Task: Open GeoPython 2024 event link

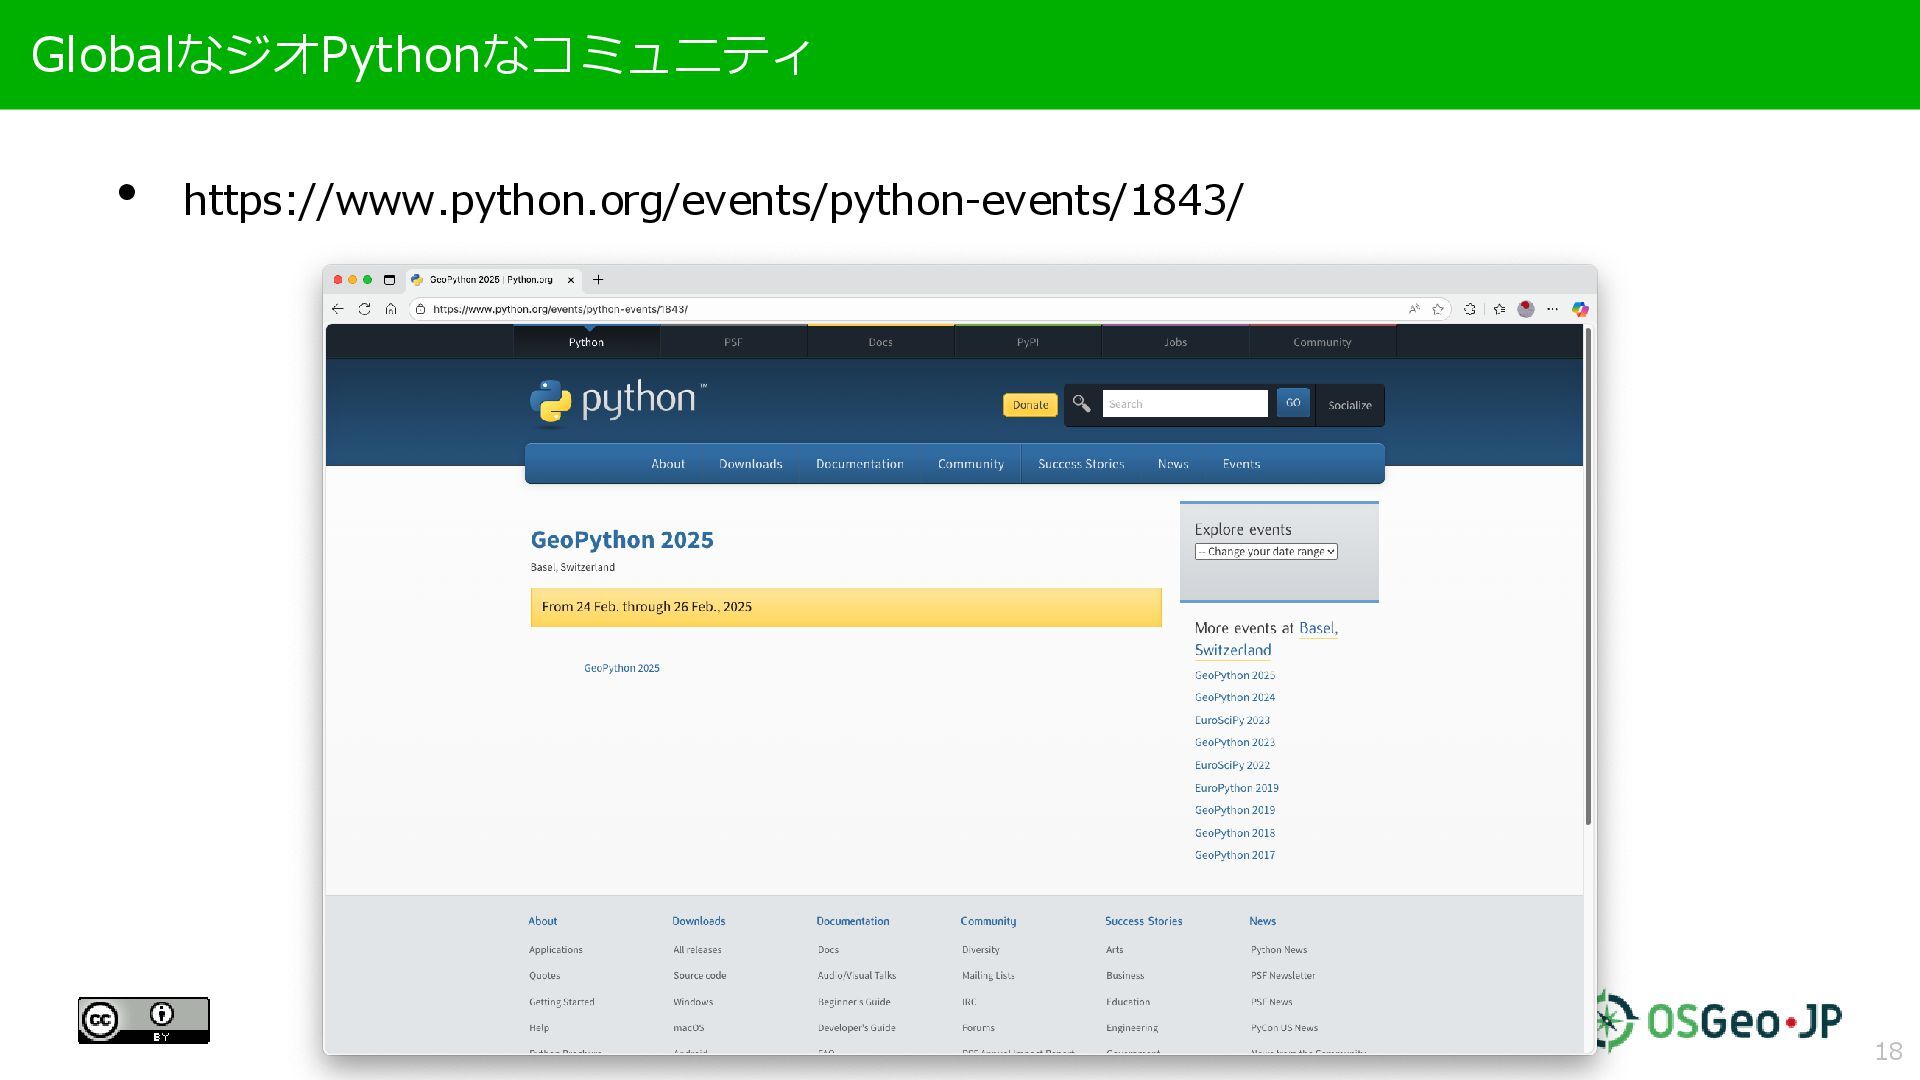Action: tap(1235, 698)
